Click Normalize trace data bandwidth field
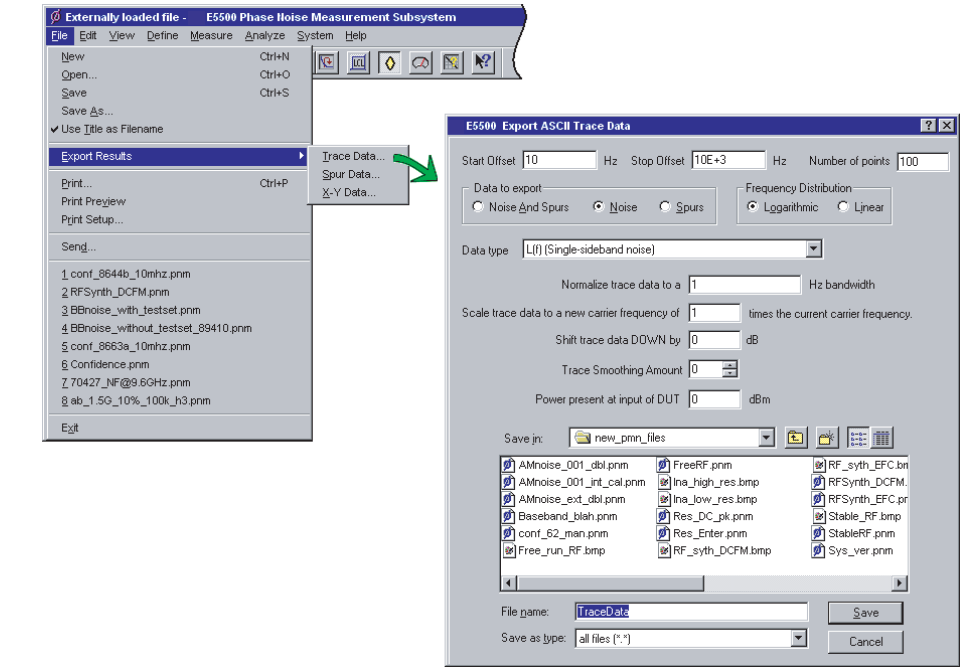 (745, 285)
